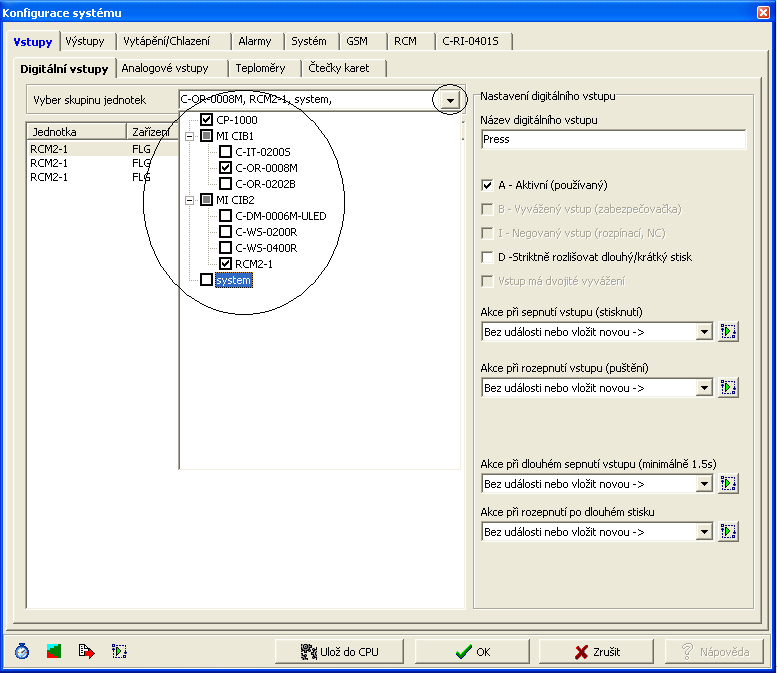
Task: Click the Zařízení column header
Action: tap(153, 132)
